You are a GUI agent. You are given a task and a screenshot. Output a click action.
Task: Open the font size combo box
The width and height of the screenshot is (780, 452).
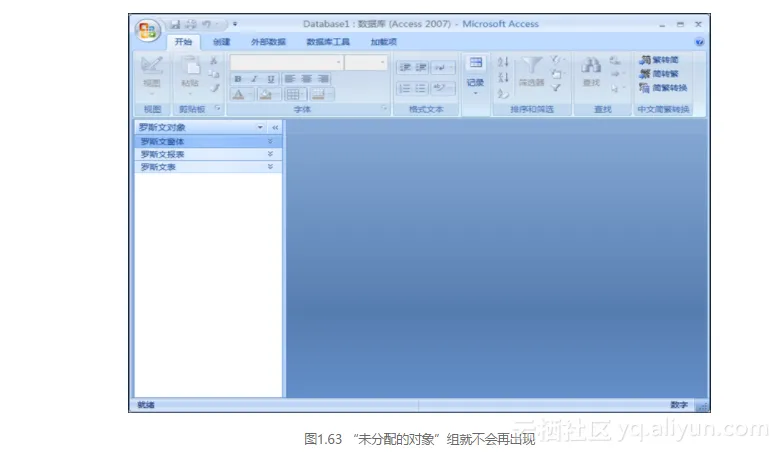[366, 63]
